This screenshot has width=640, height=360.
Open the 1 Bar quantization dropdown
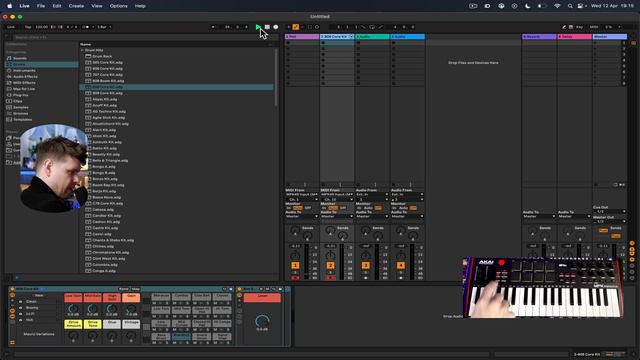coord(104,27)
